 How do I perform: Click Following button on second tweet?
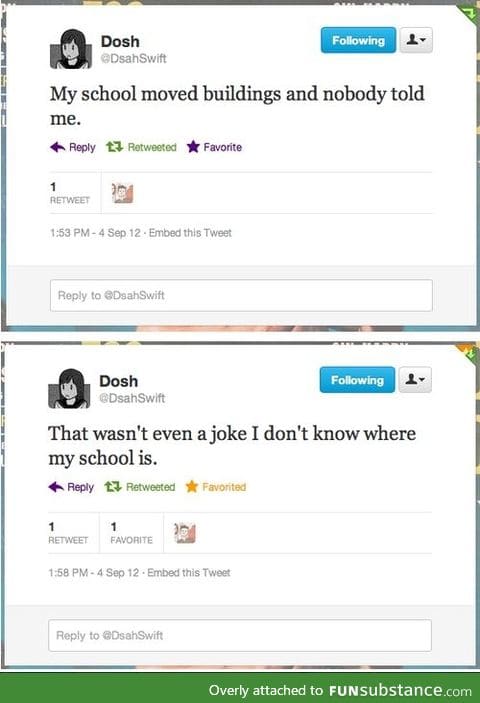pos(357,380)
